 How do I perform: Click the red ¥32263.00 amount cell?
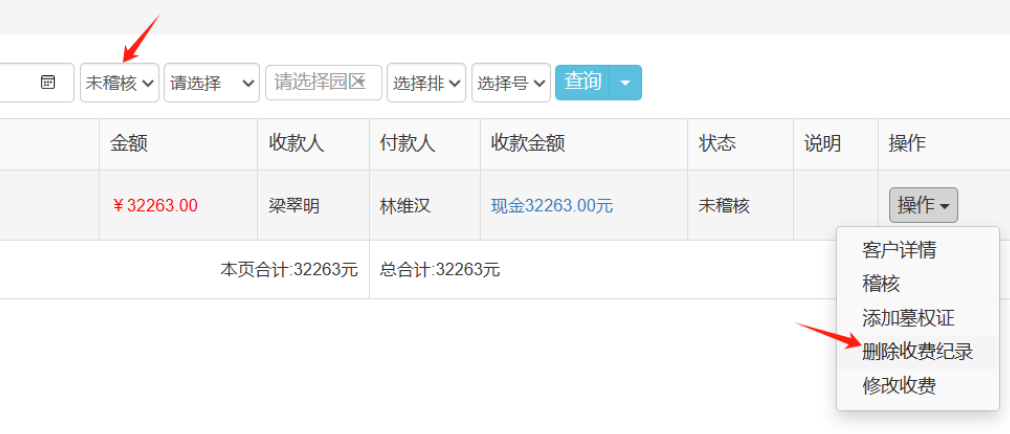[155, 206]
